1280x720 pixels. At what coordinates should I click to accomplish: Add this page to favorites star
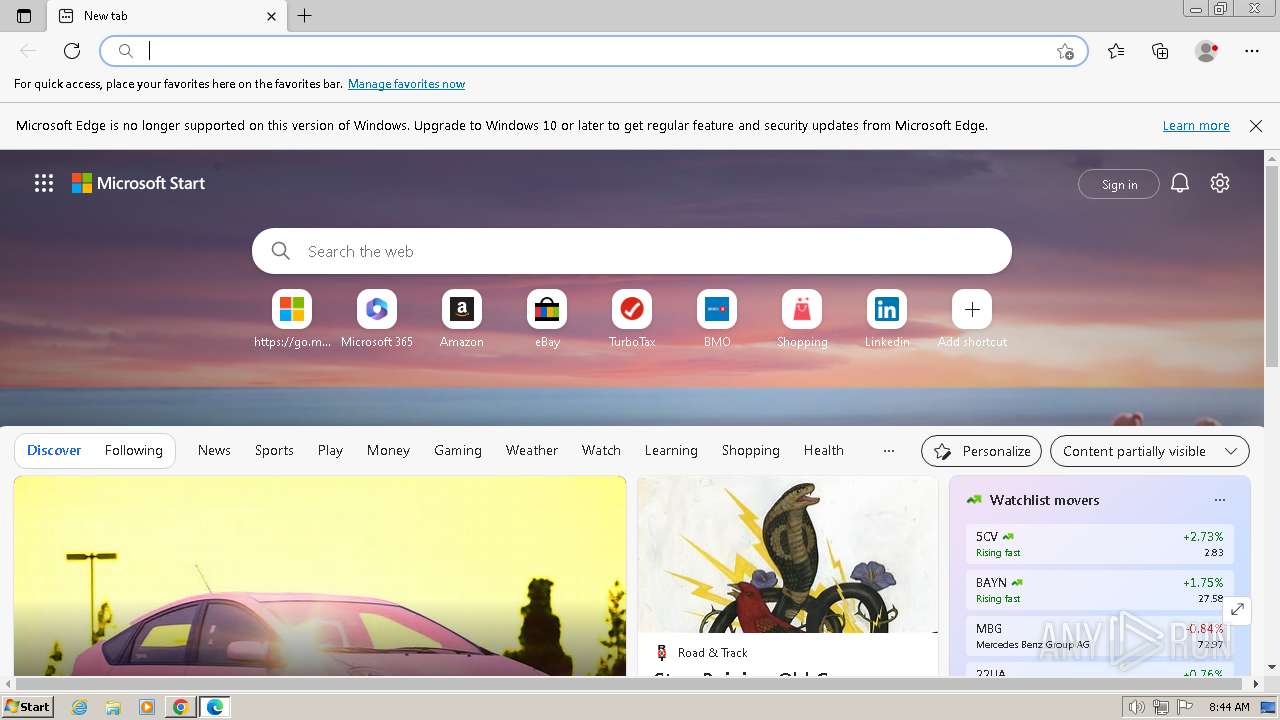click(x=1065, y=51)
